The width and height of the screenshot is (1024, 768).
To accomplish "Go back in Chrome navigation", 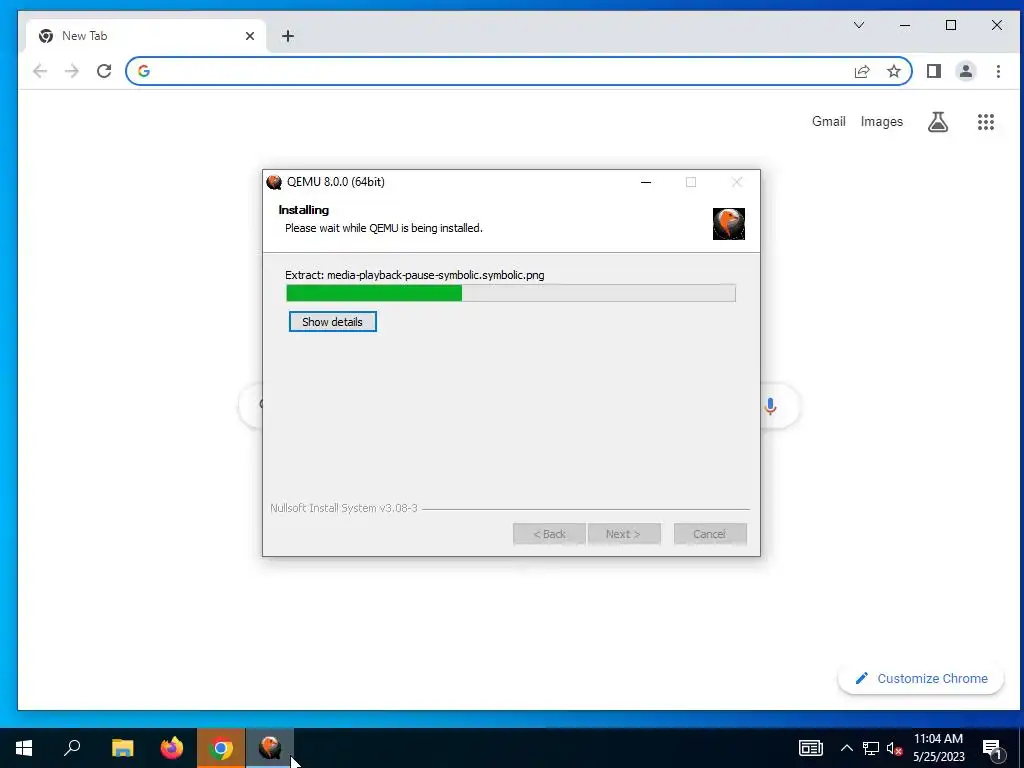I will (x=40, y=71).
